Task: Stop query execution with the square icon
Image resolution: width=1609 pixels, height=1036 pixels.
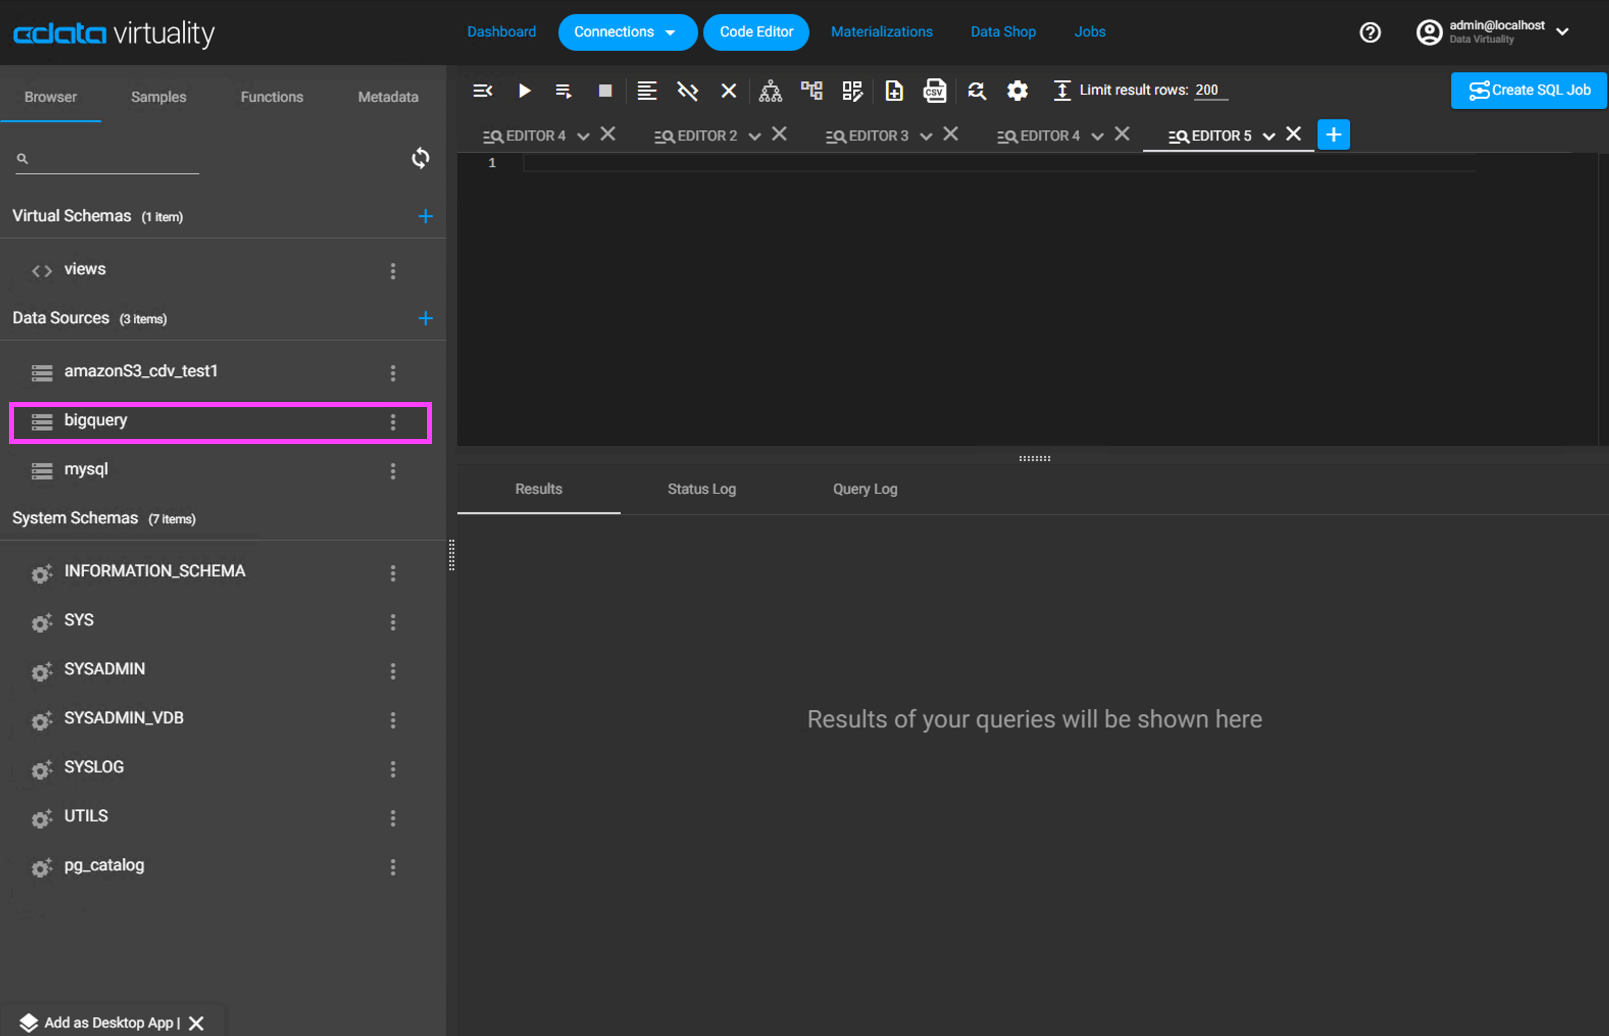Action: coord(605,91)
